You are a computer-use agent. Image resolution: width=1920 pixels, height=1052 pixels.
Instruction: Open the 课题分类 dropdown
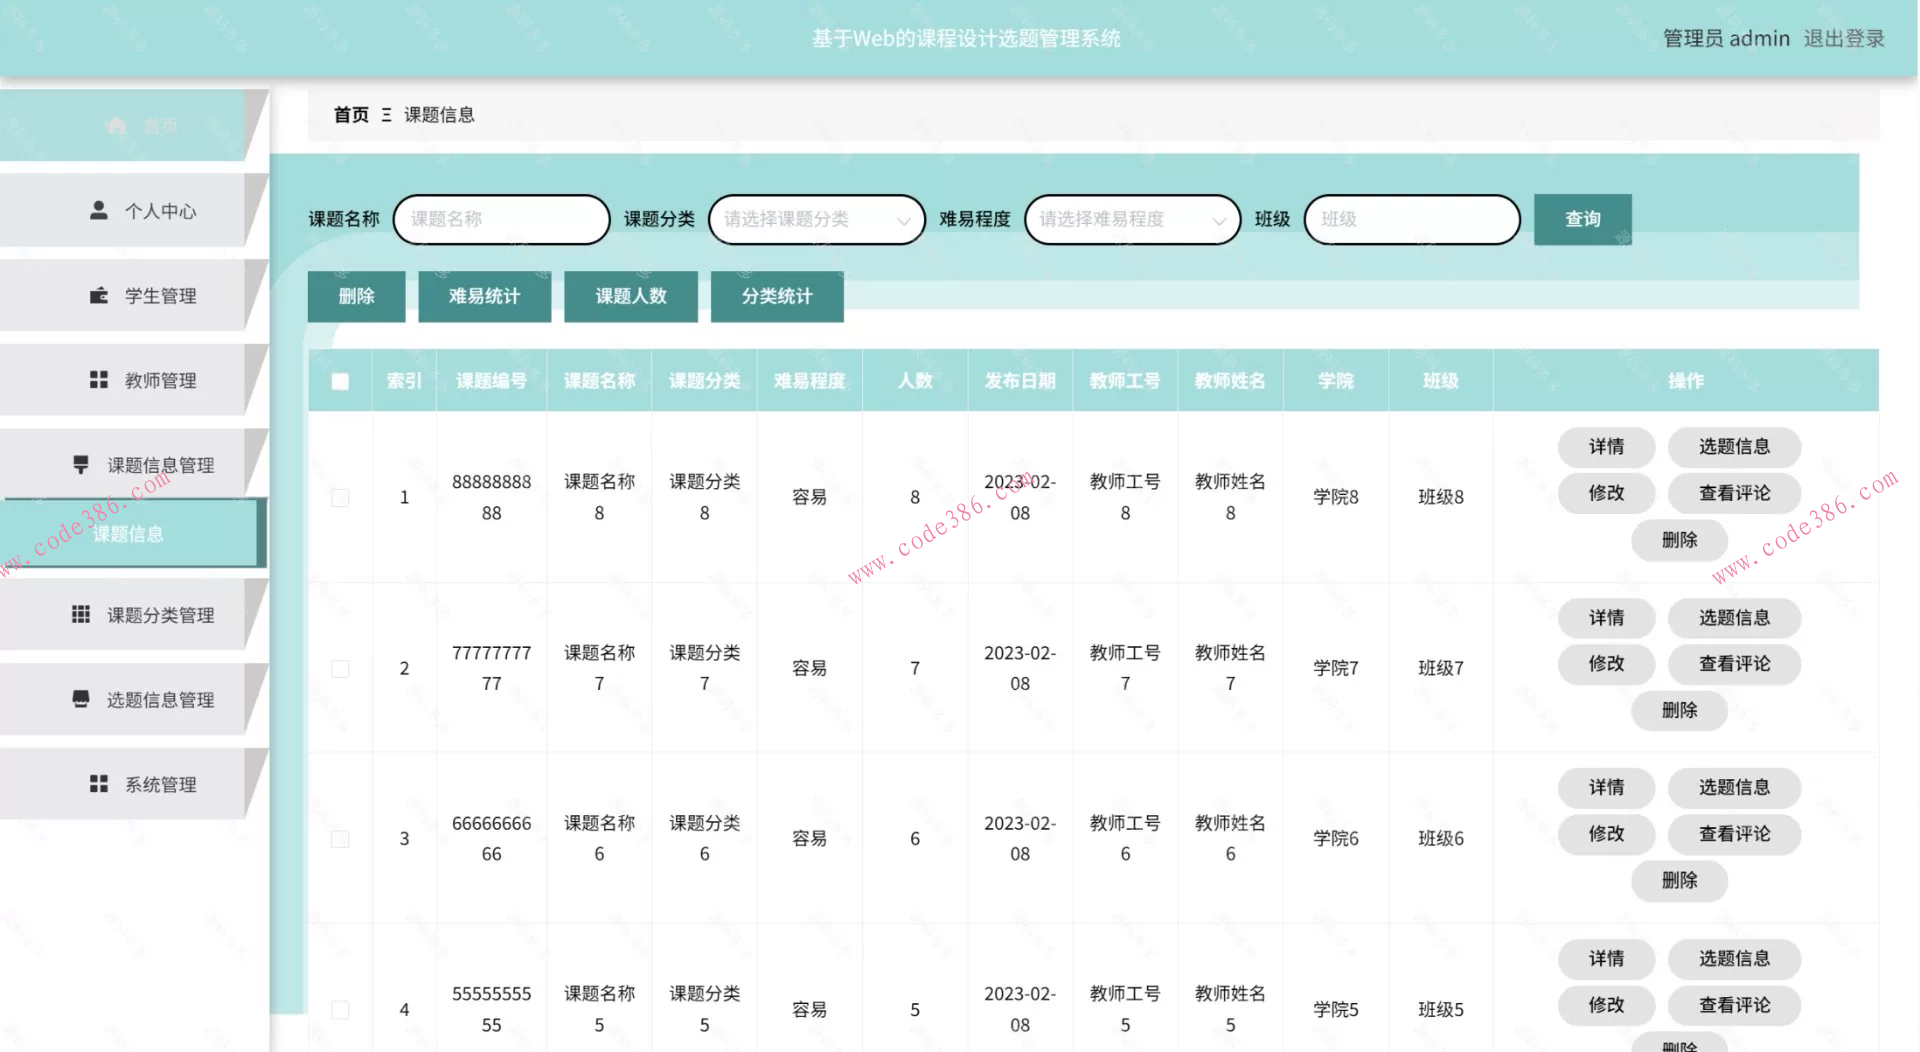click(x=816, y=219)
